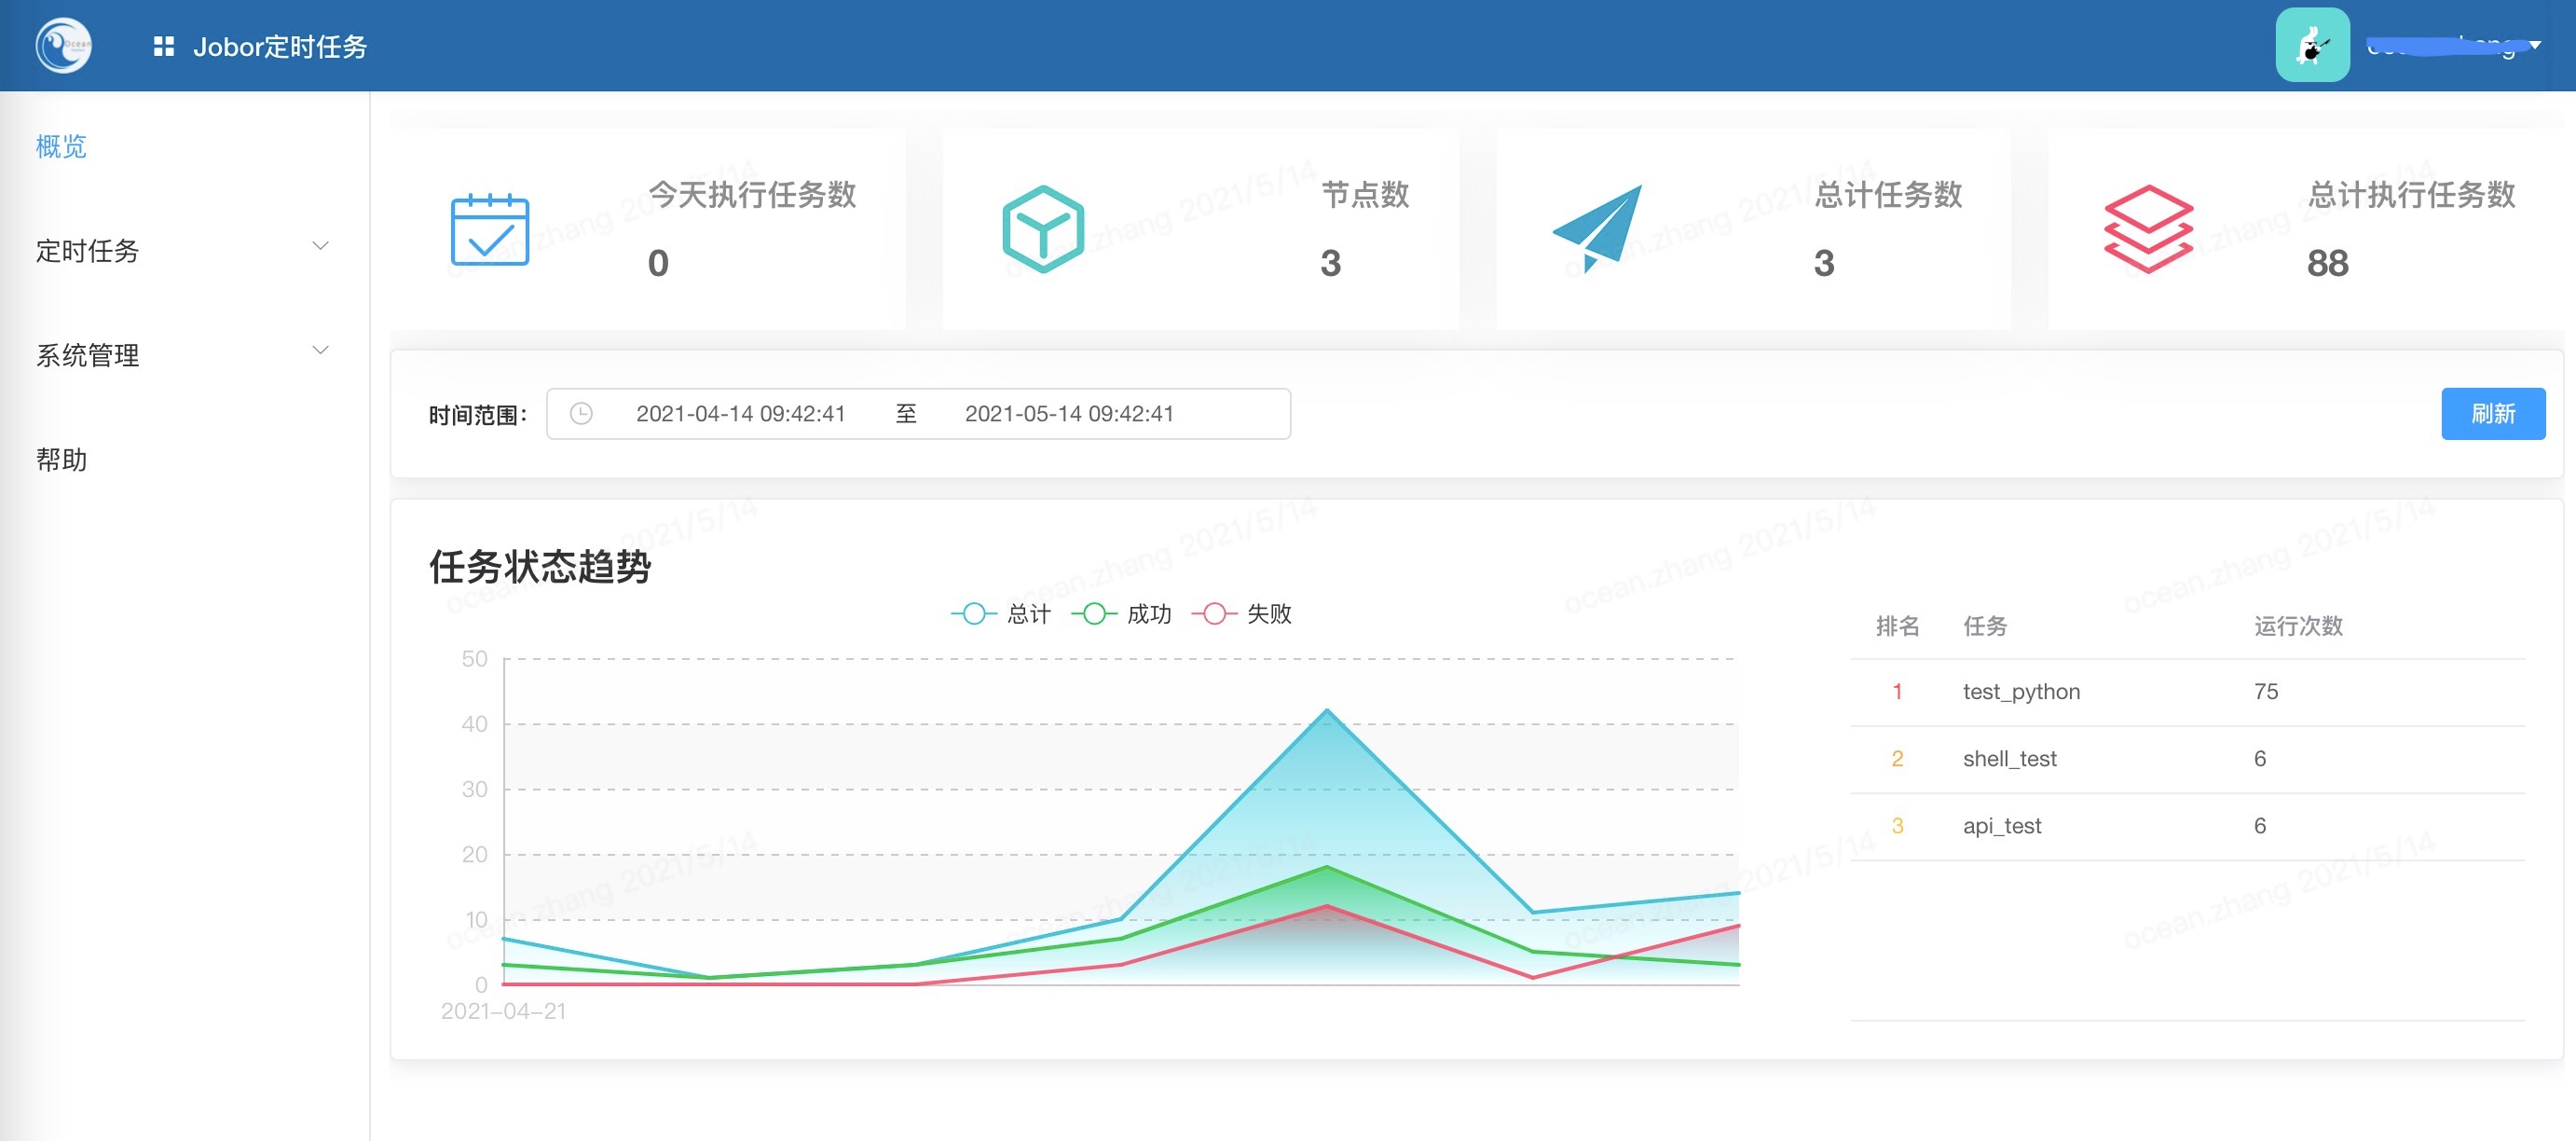Viewport: 2576px width, 1141px height.
Task: Click the teal cube node count icon
Action: tap(1042, 229)
